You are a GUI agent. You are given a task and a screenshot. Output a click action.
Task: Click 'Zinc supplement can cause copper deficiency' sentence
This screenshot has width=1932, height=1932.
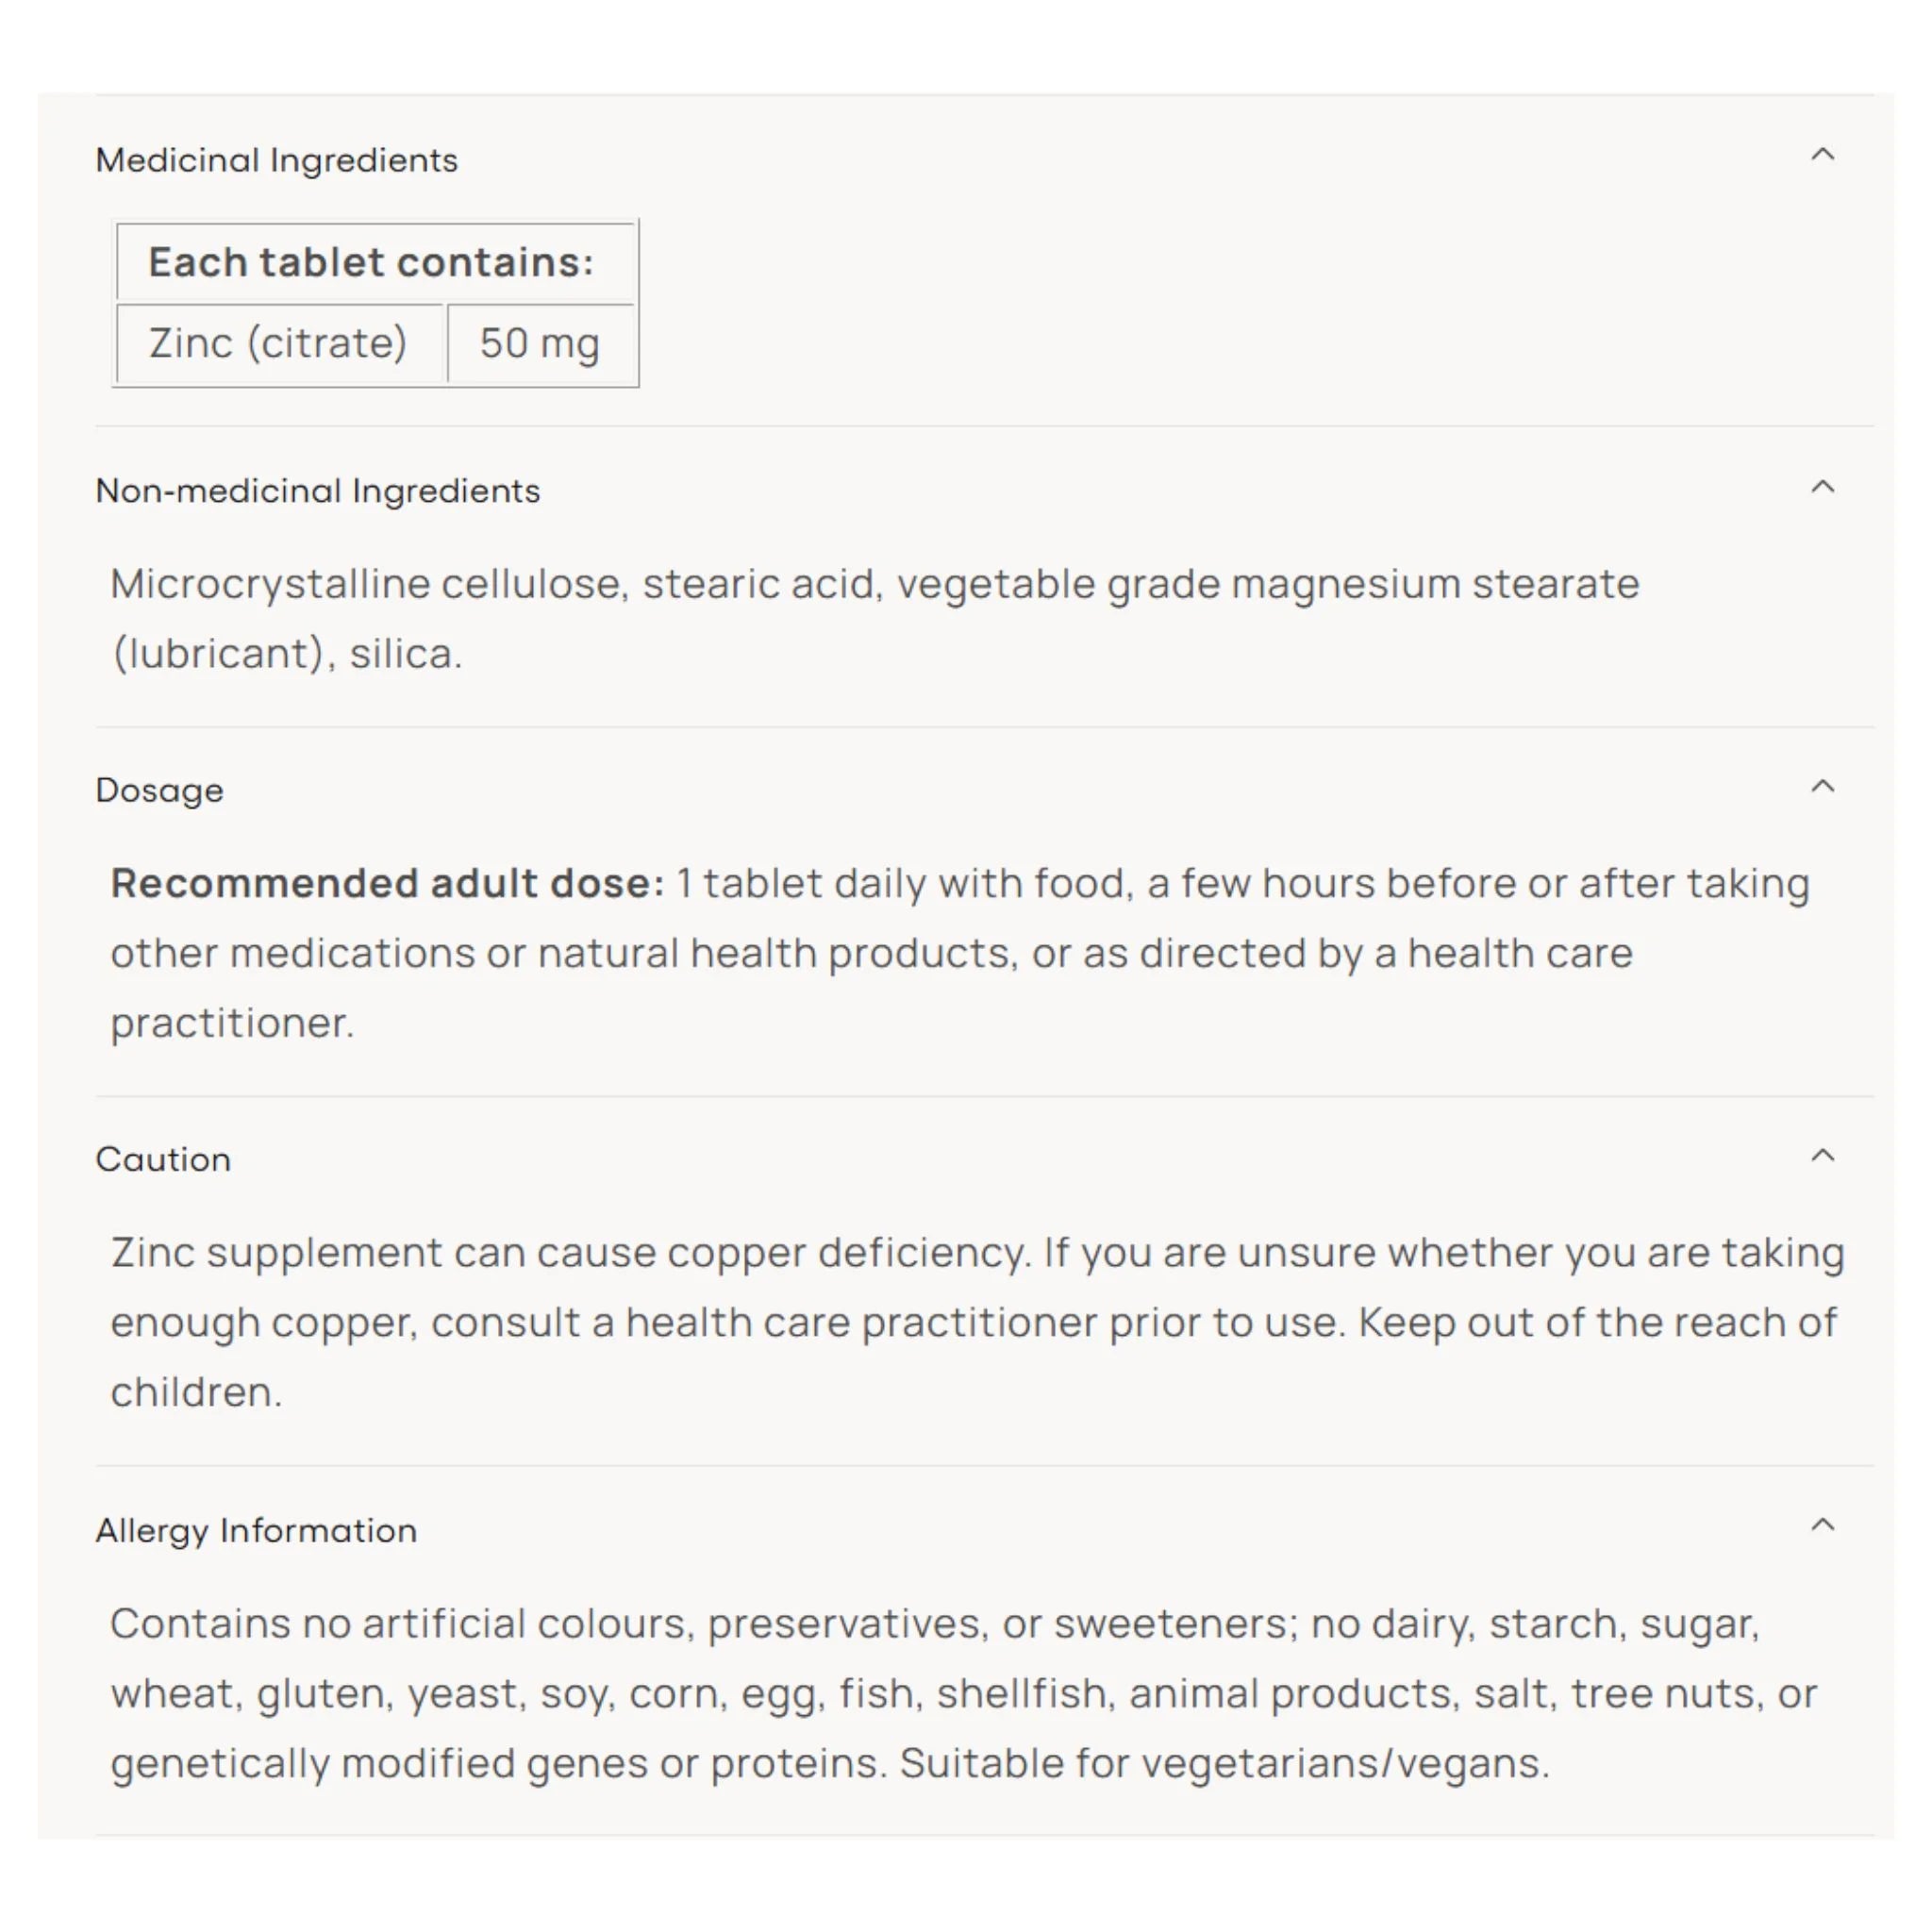click(x=570, y=1252)
